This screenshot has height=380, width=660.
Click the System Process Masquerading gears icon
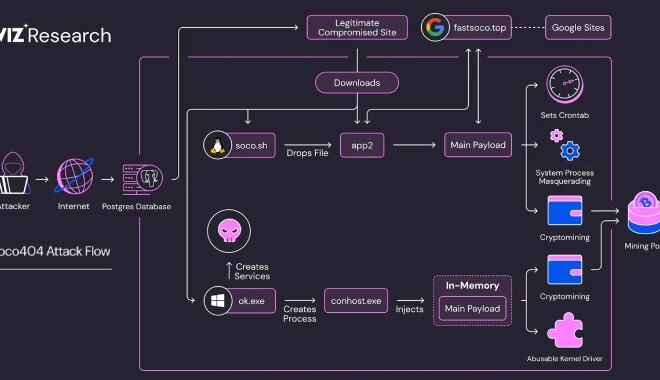[565, 146]
